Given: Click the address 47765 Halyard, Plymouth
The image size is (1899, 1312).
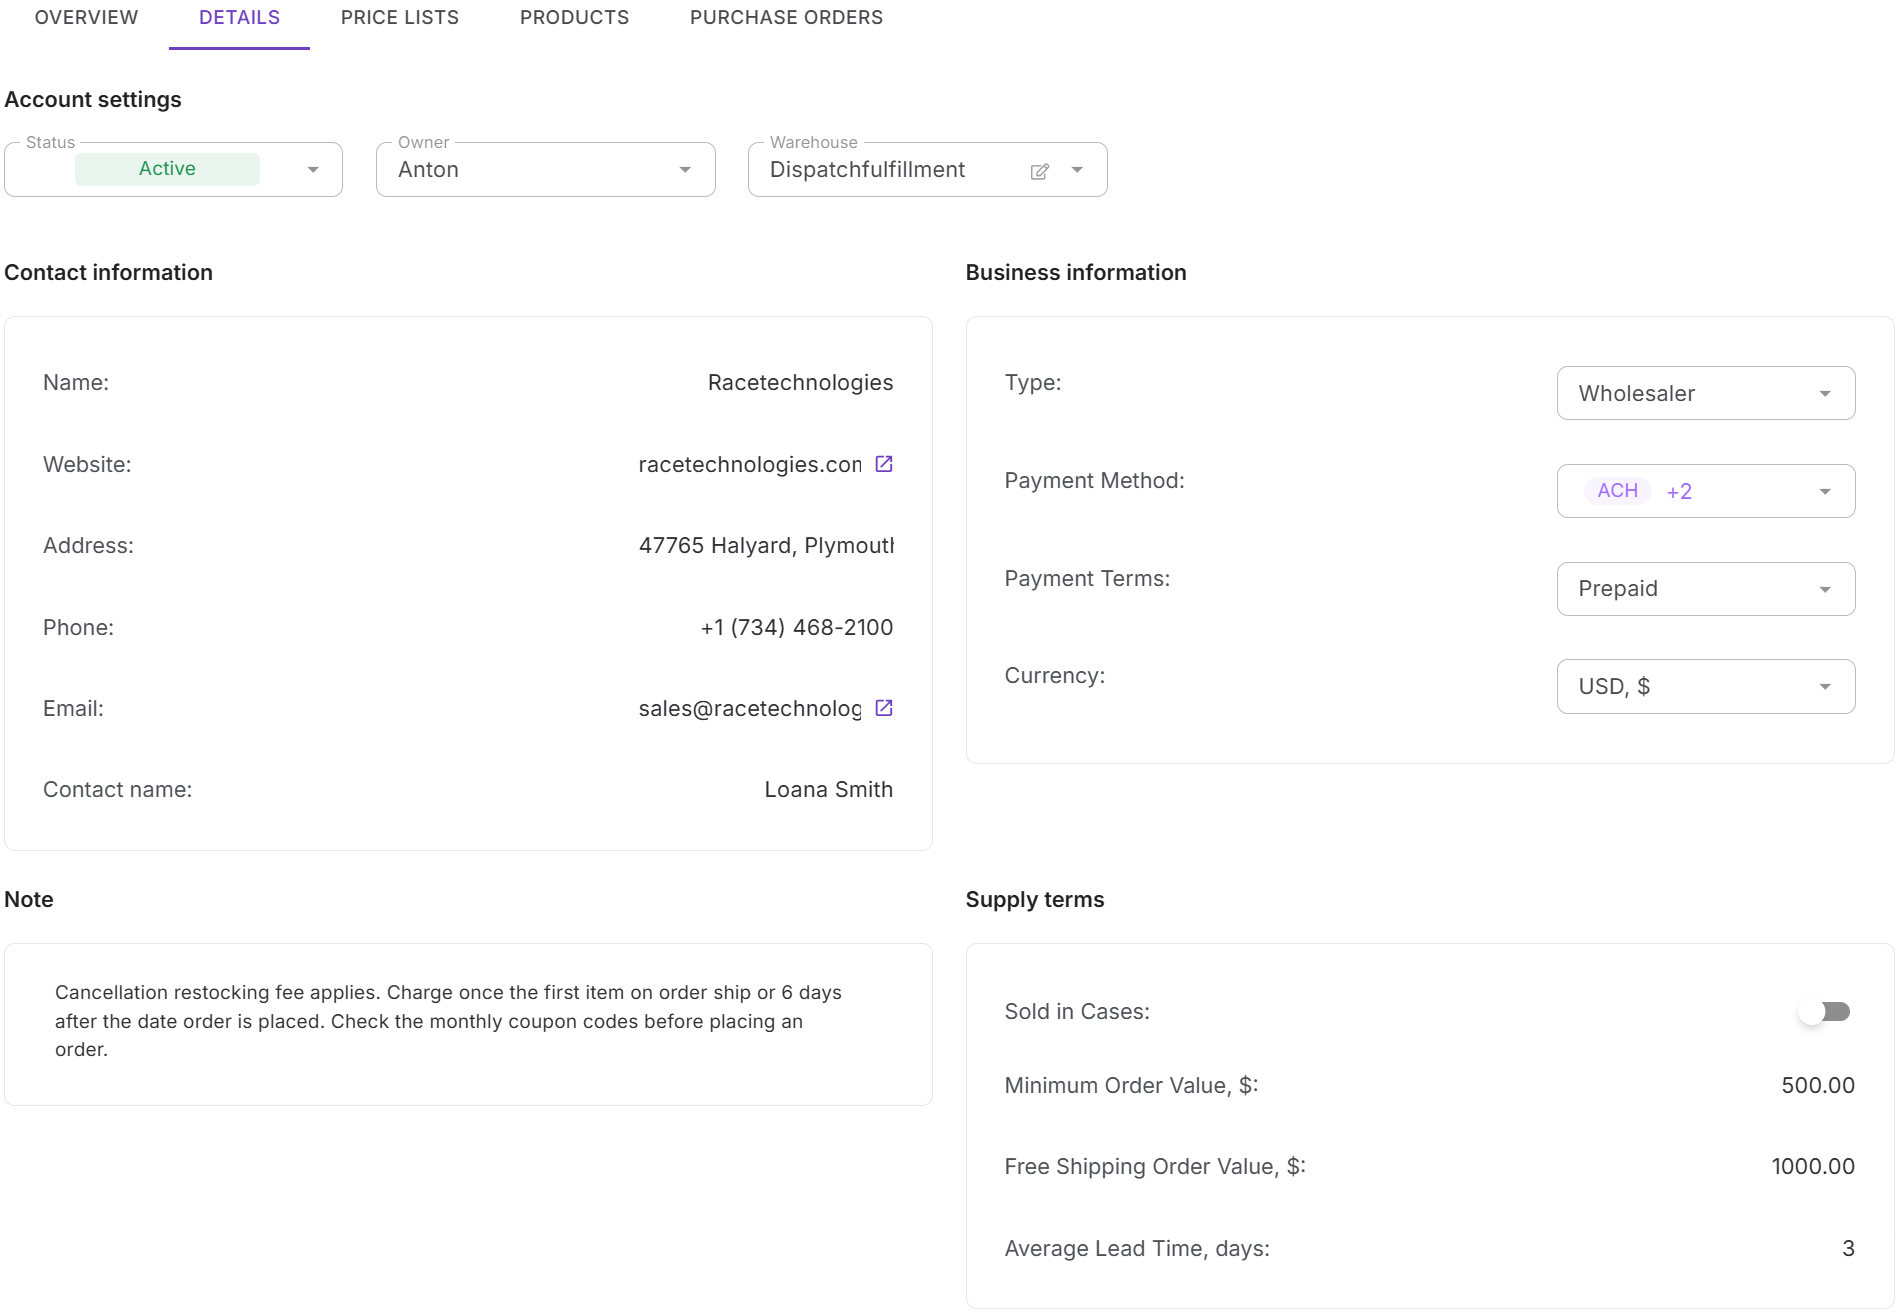Looking at the screenshot, I should click(766, 545).
